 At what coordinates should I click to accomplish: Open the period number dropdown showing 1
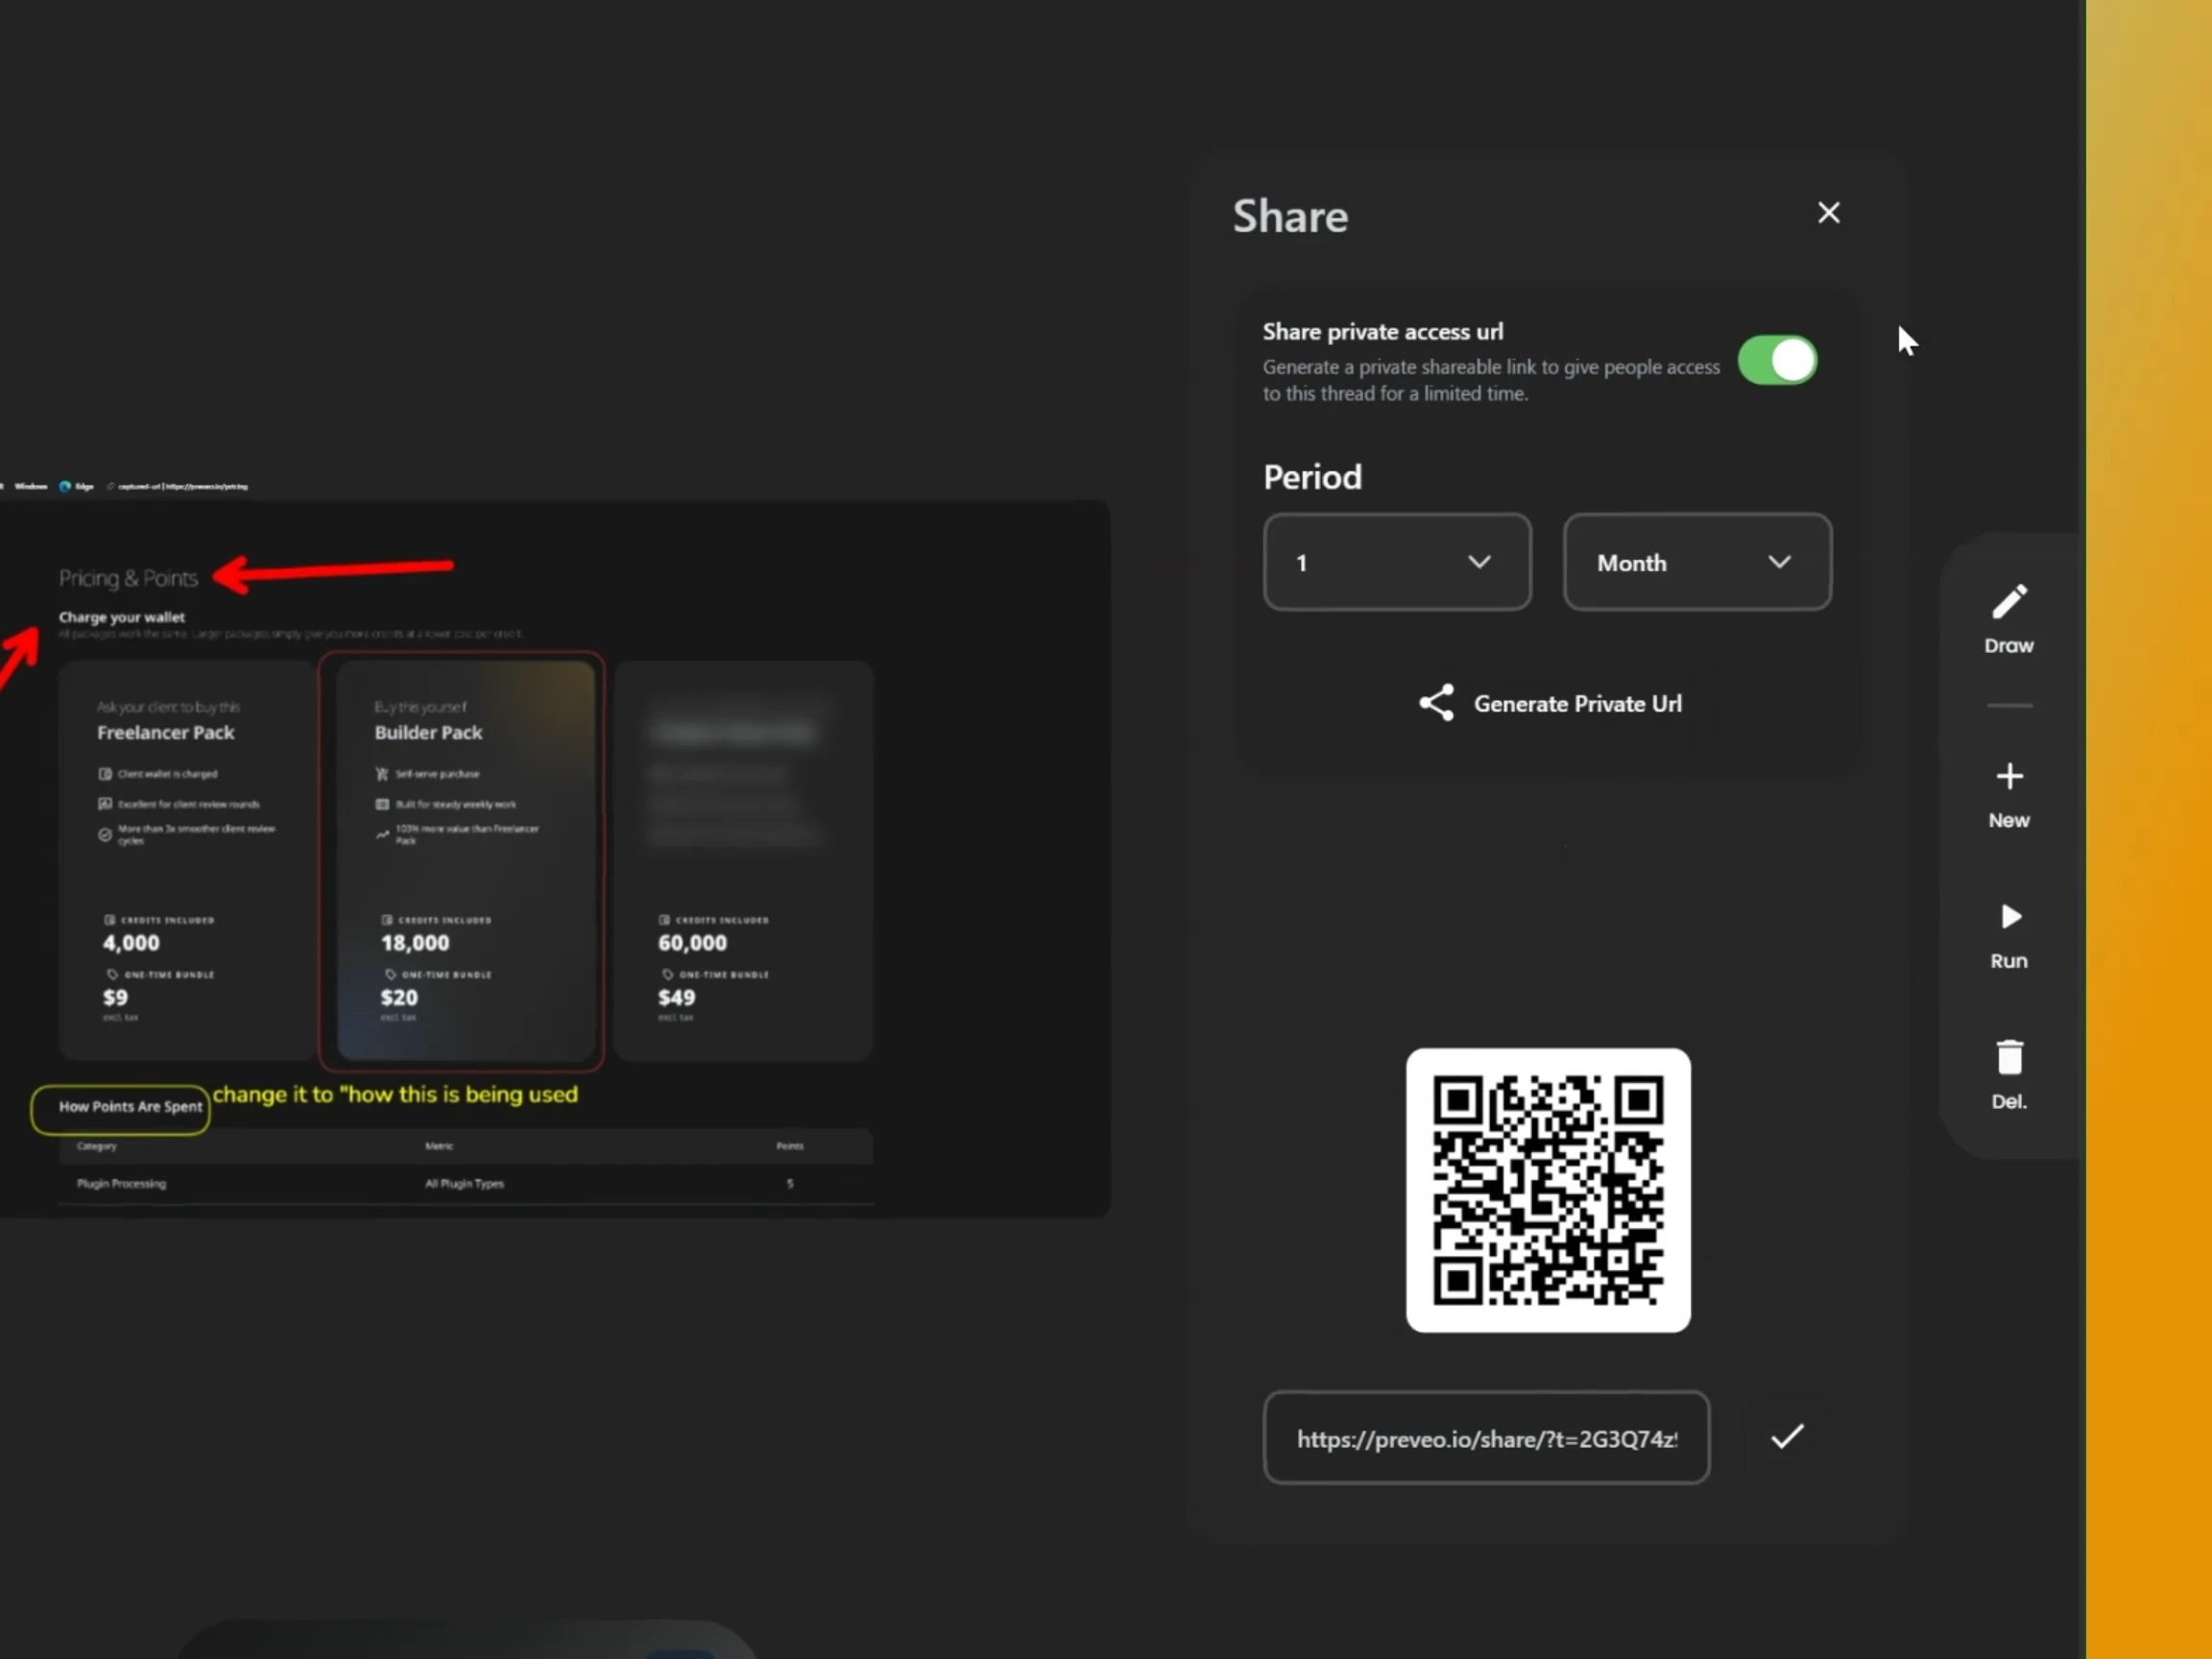tap(1397, 562)
